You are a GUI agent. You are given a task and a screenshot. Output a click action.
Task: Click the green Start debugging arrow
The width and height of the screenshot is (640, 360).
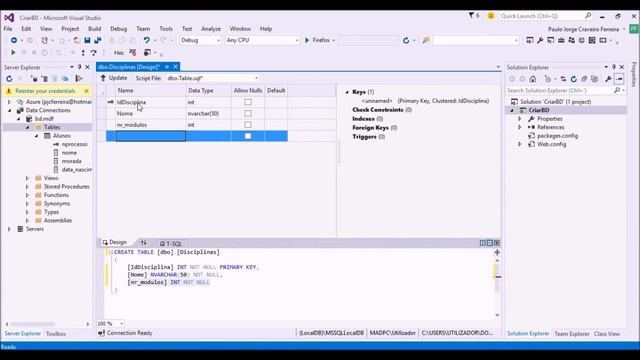tap(13, 53)
